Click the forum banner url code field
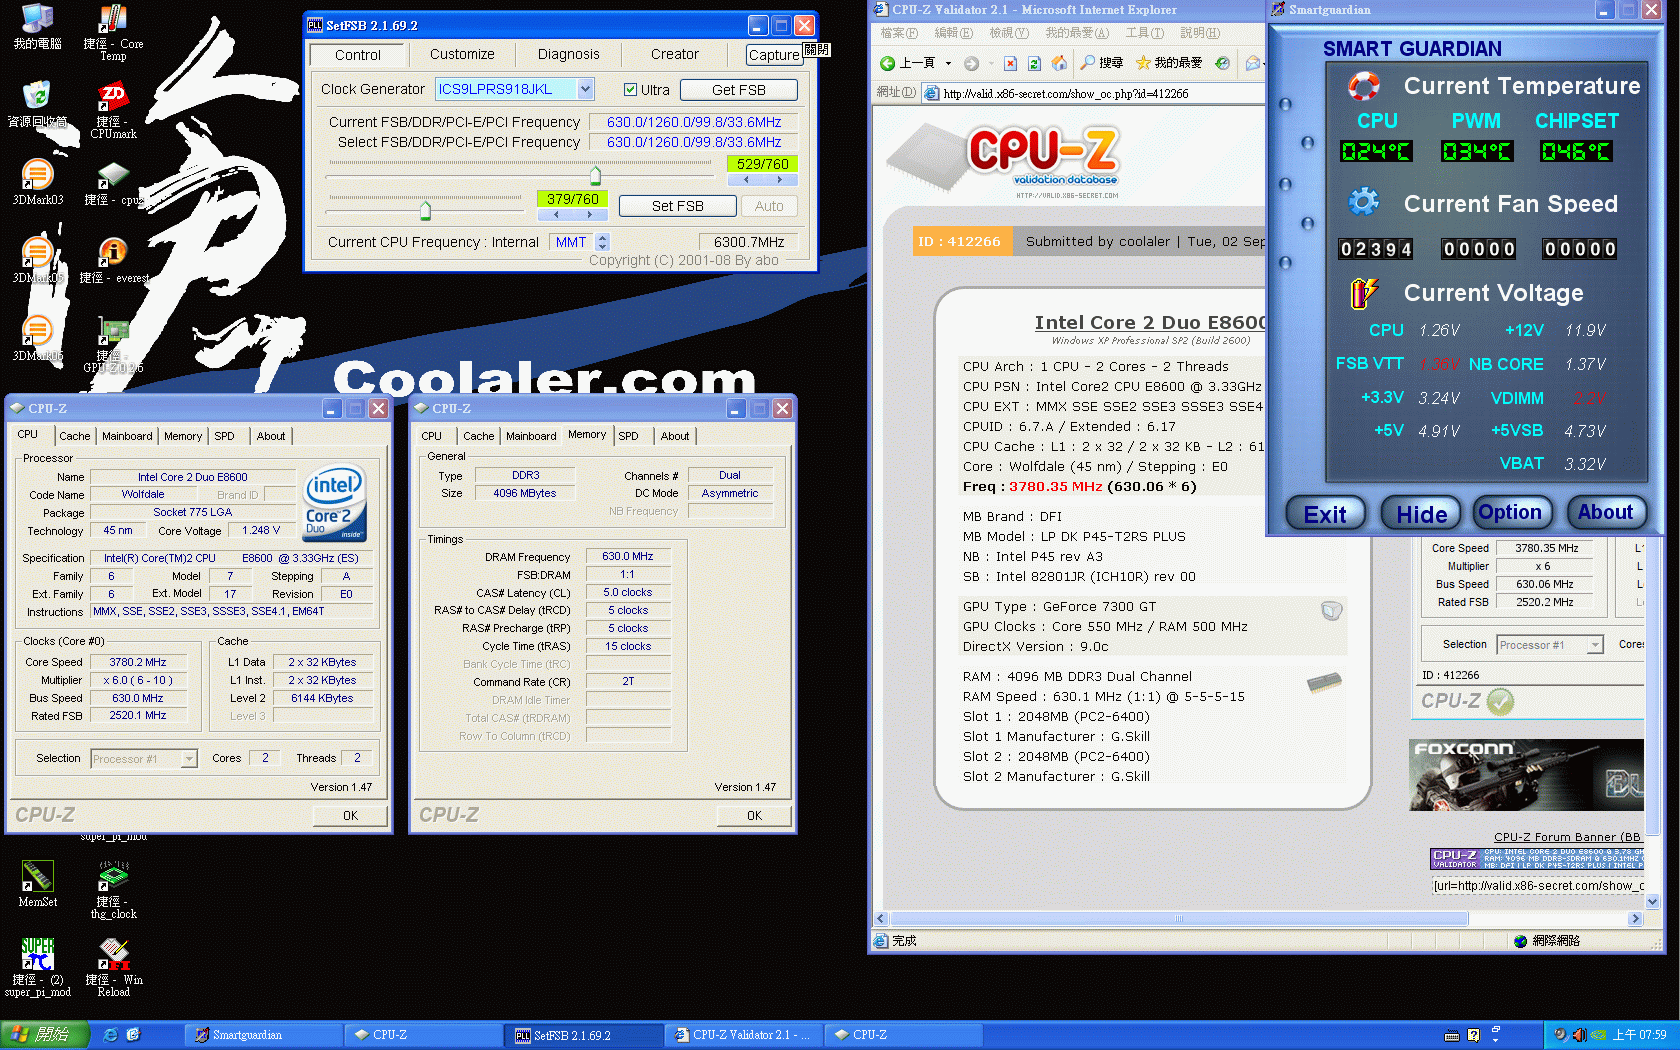1680x1050 pixels. click(x=1537, y=885)
